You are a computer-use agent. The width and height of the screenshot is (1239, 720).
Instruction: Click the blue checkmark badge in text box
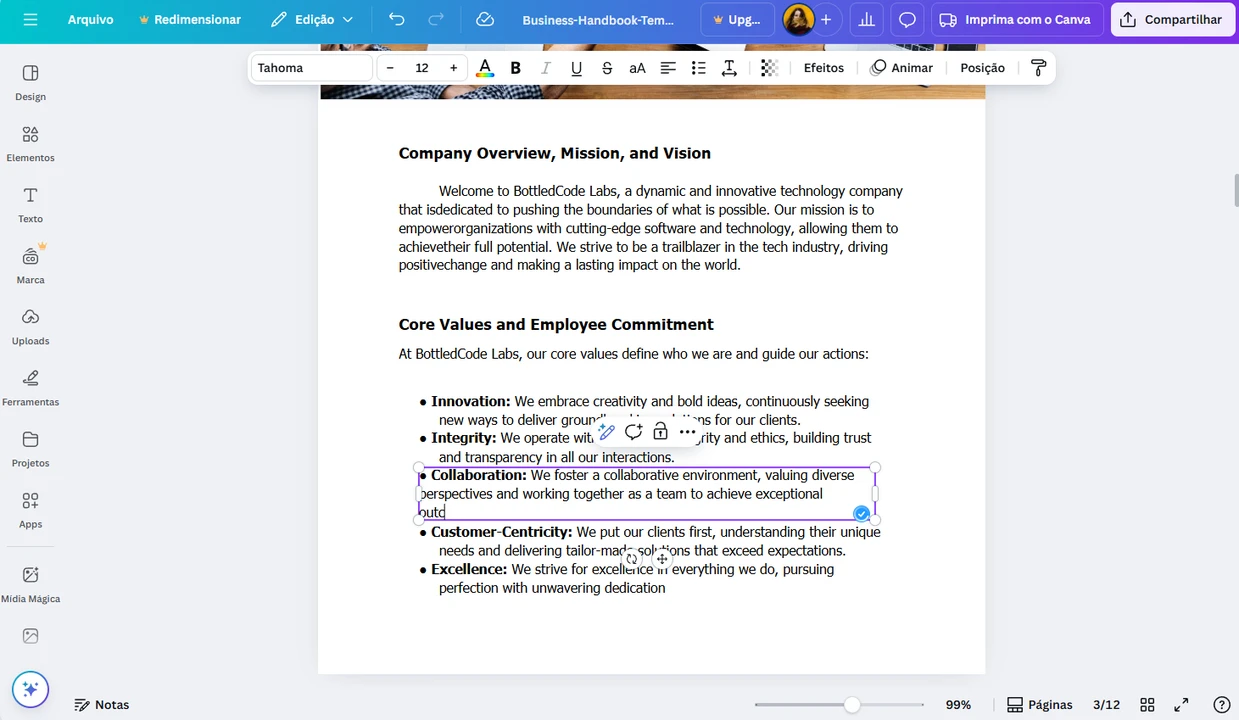[x=861, y=513]
